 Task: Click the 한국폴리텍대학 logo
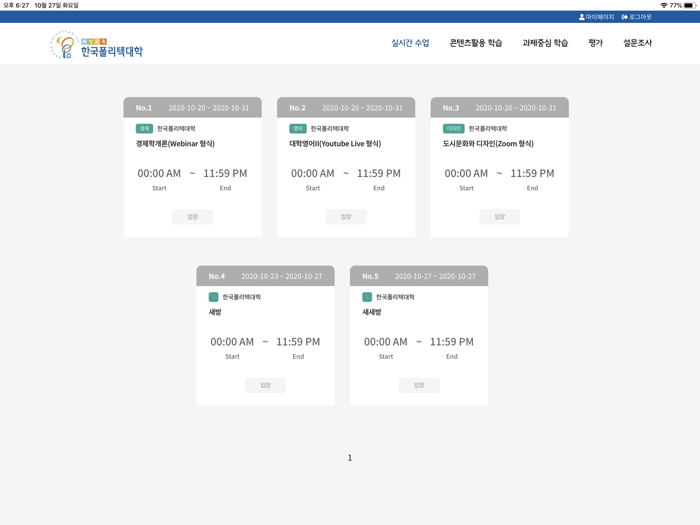pyautogui.click(x=97, y=45)
